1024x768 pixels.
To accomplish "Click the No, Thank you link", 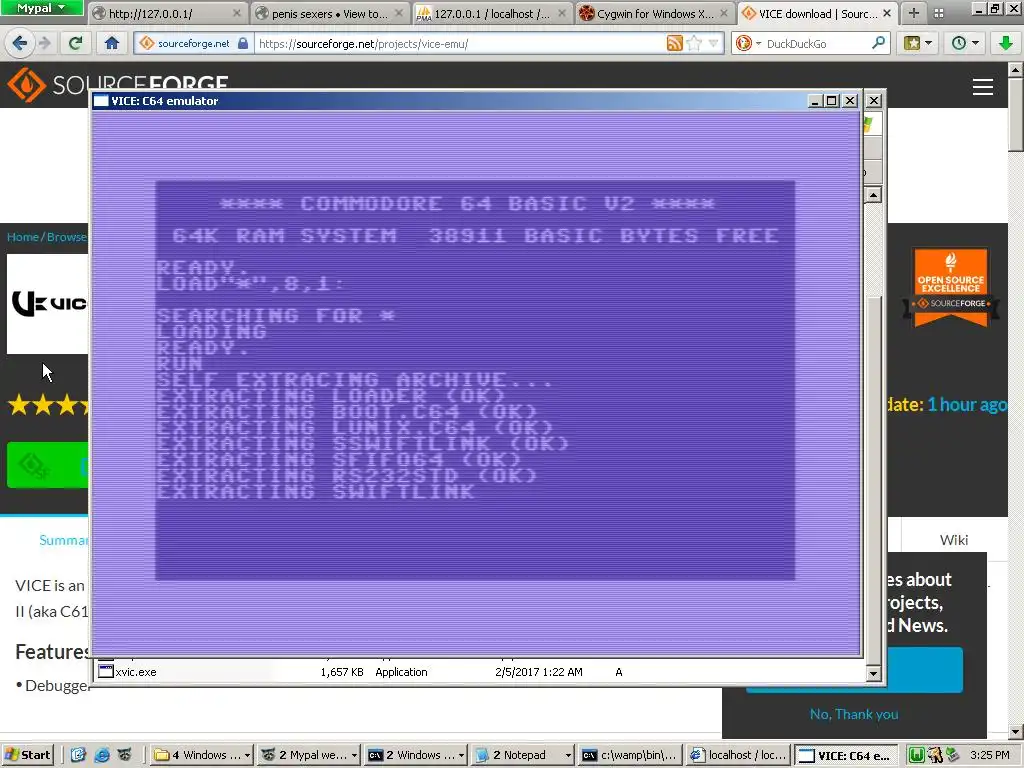I will tap(854, 714).
